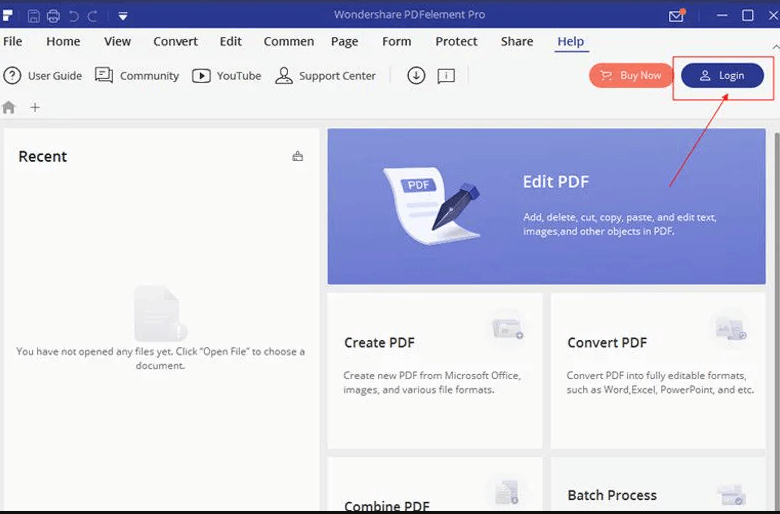The image size is (780, 514).
Task: Click the empty document placeholder icon
Action: [x=160, y=313]
